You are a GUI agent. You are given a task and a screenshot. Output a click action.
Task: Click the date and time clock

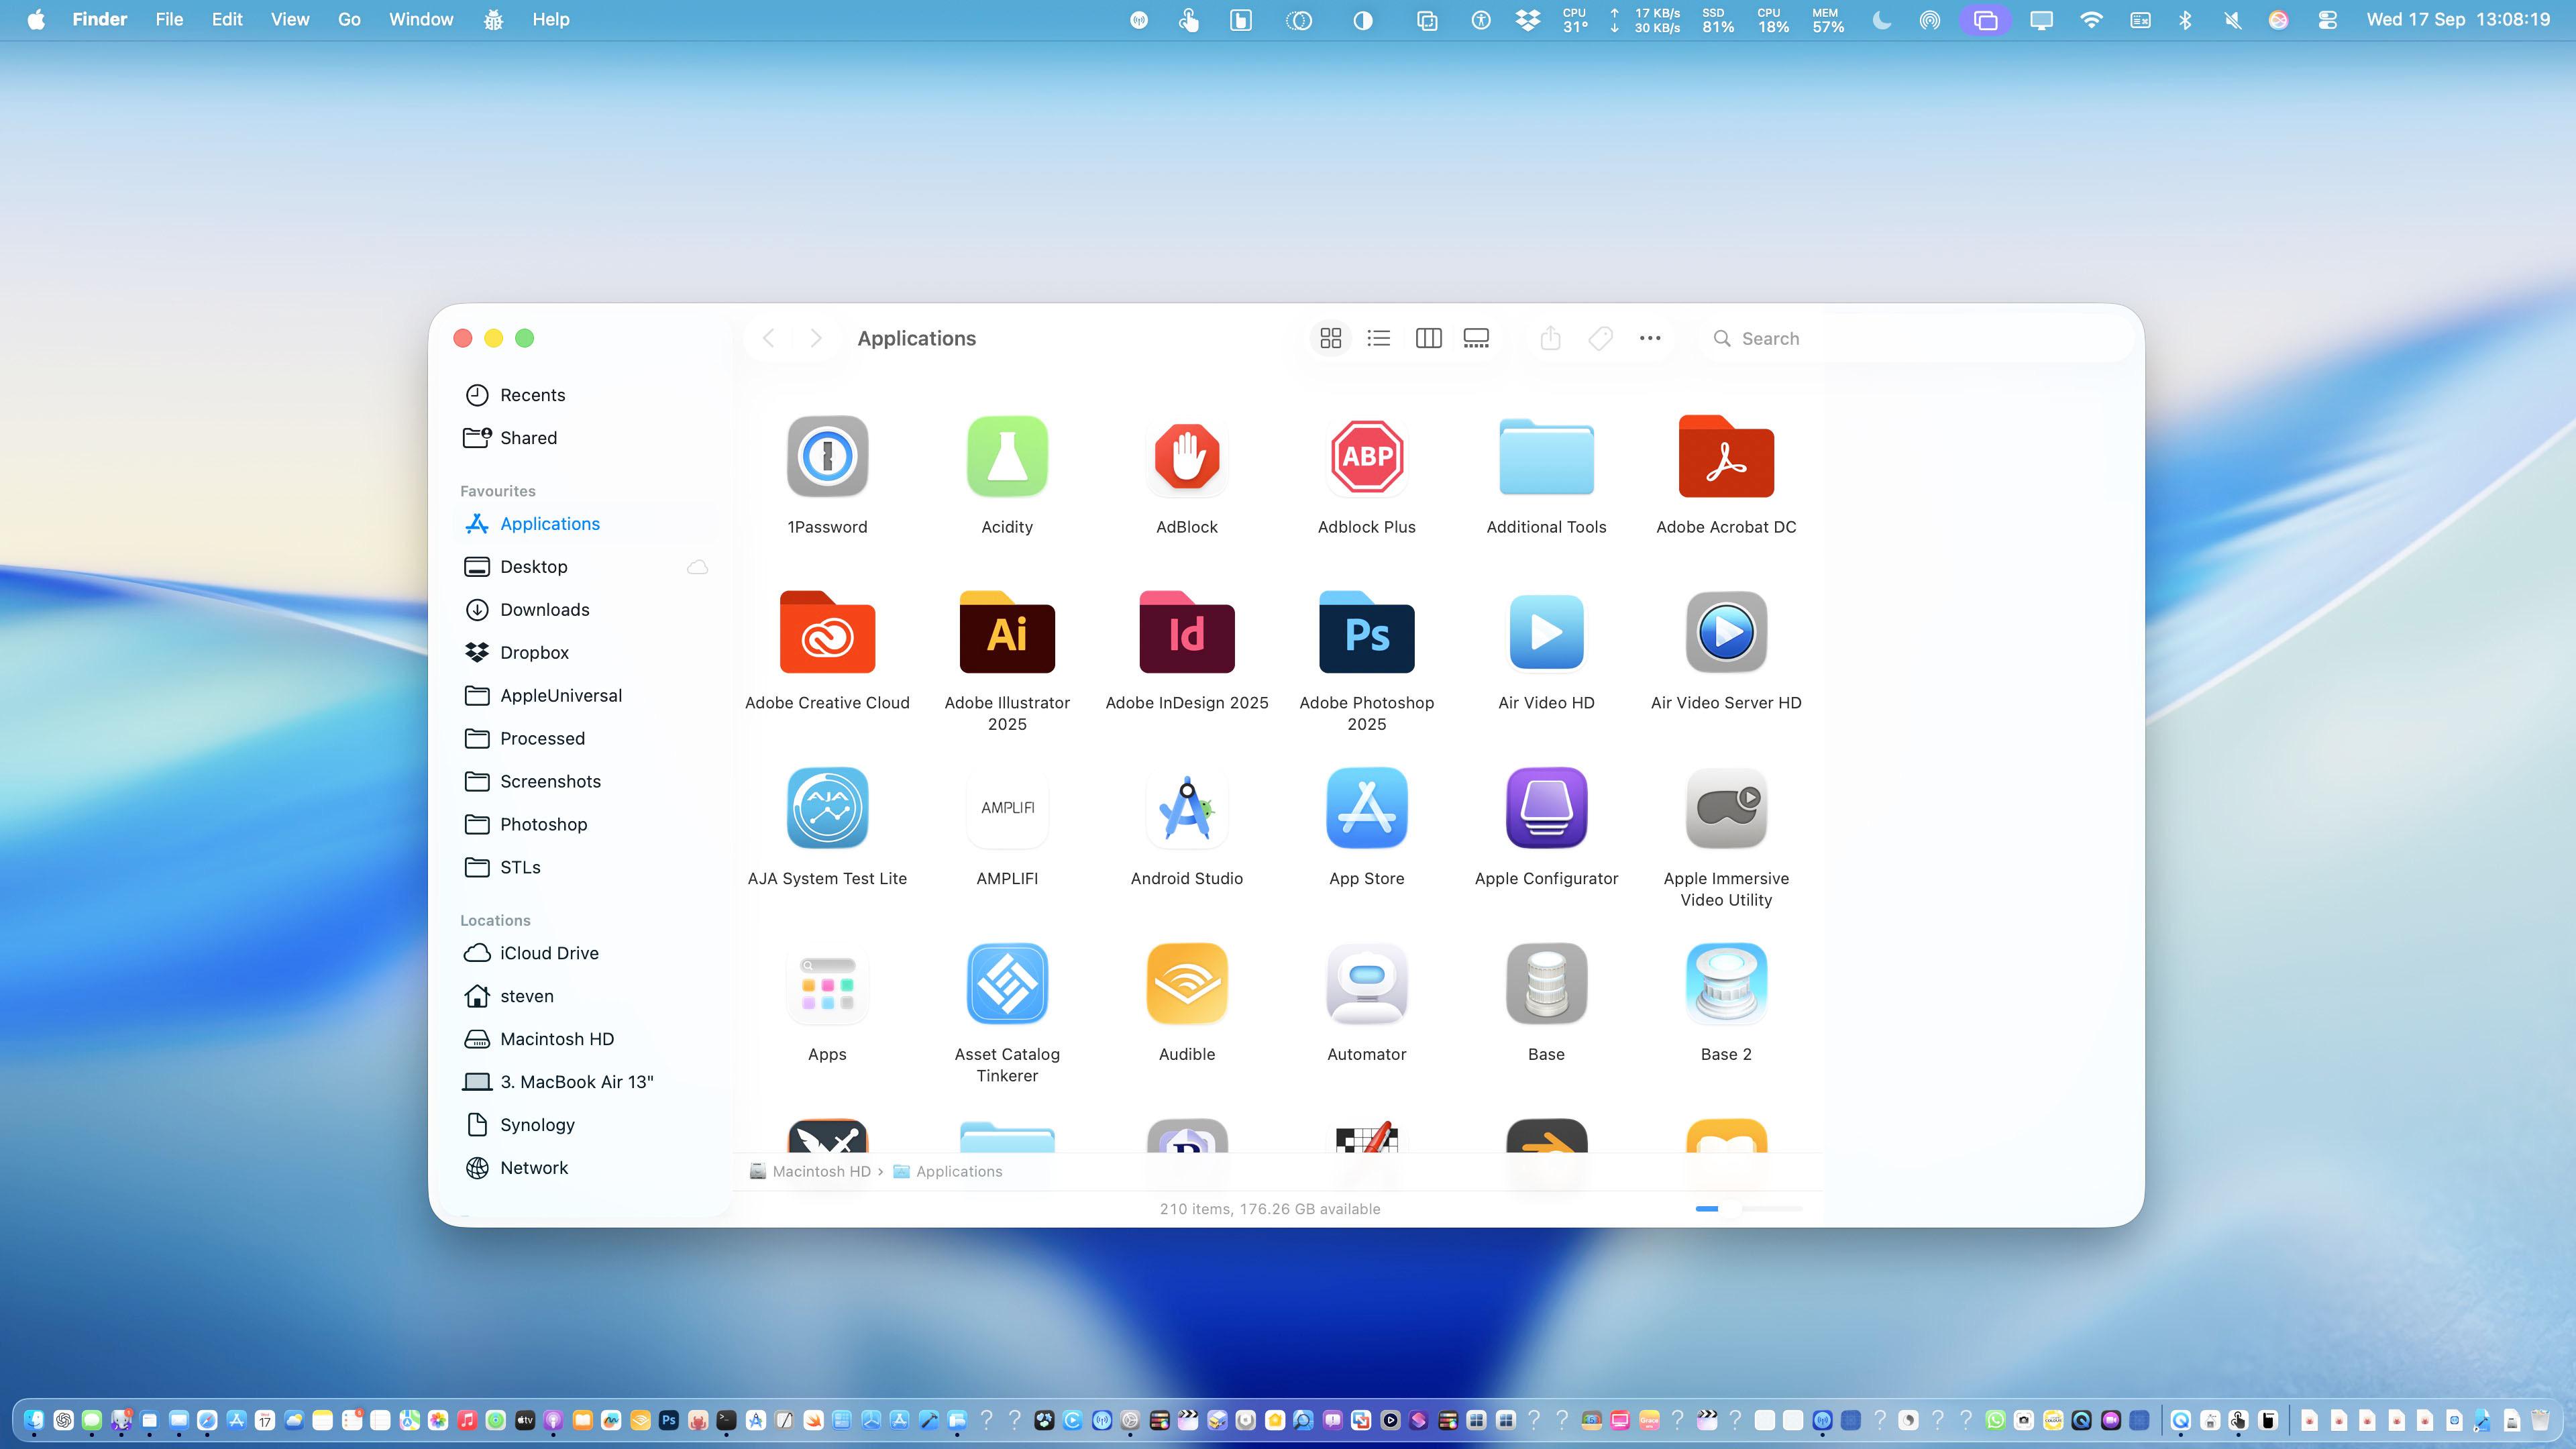[2458, 20]
